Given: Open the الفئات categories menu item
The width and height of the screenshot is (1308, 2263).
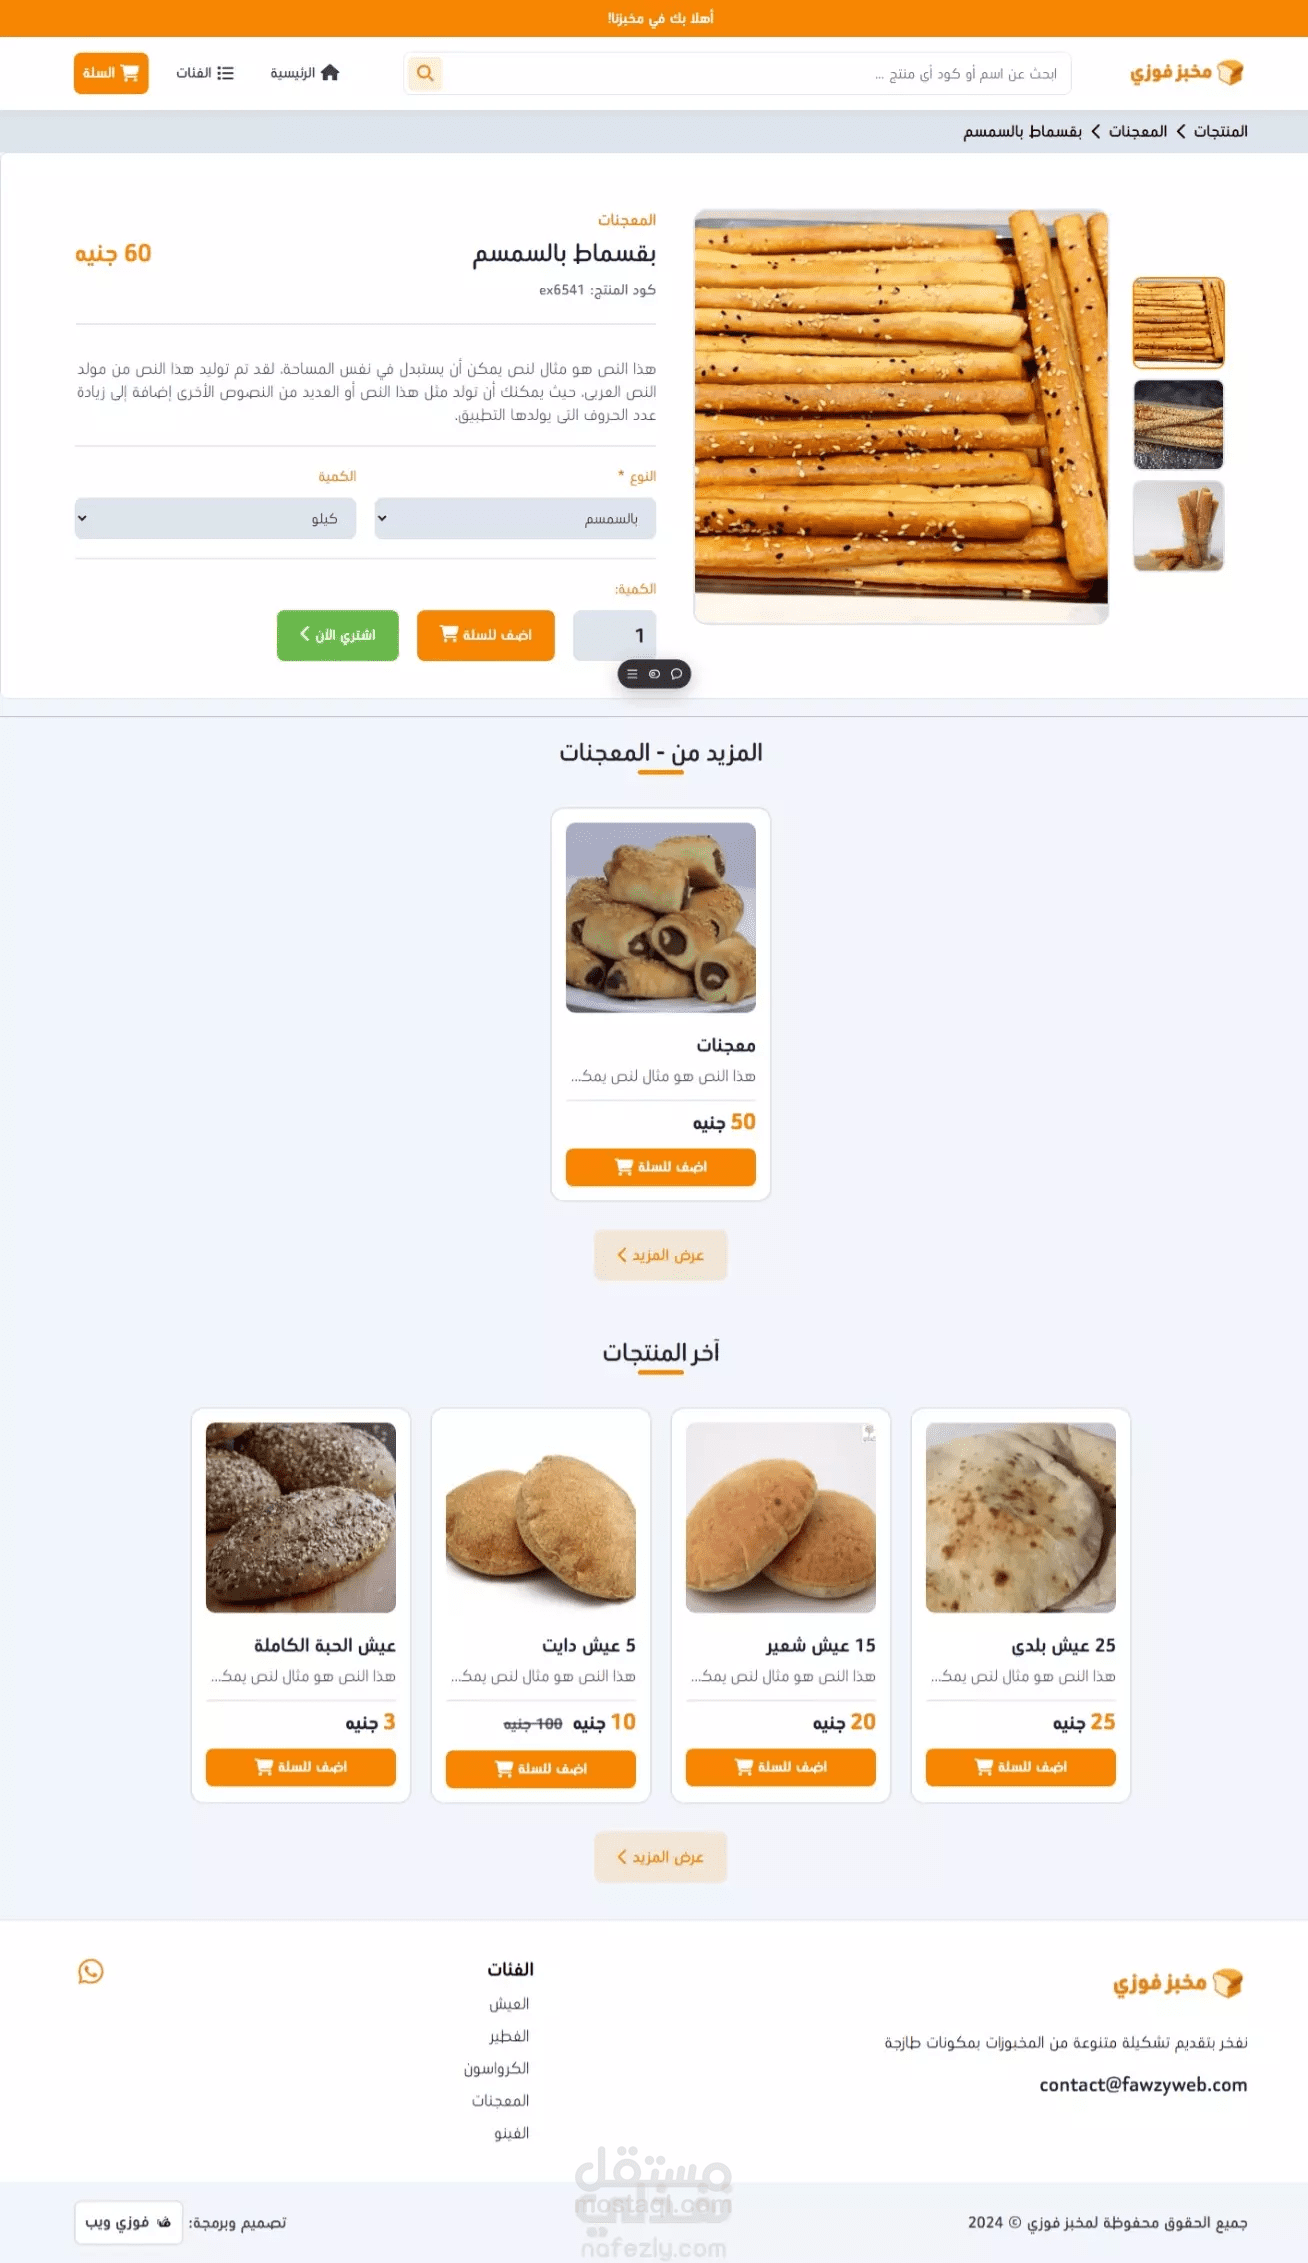Looking at the screenshot, I should tap(205, 73).
